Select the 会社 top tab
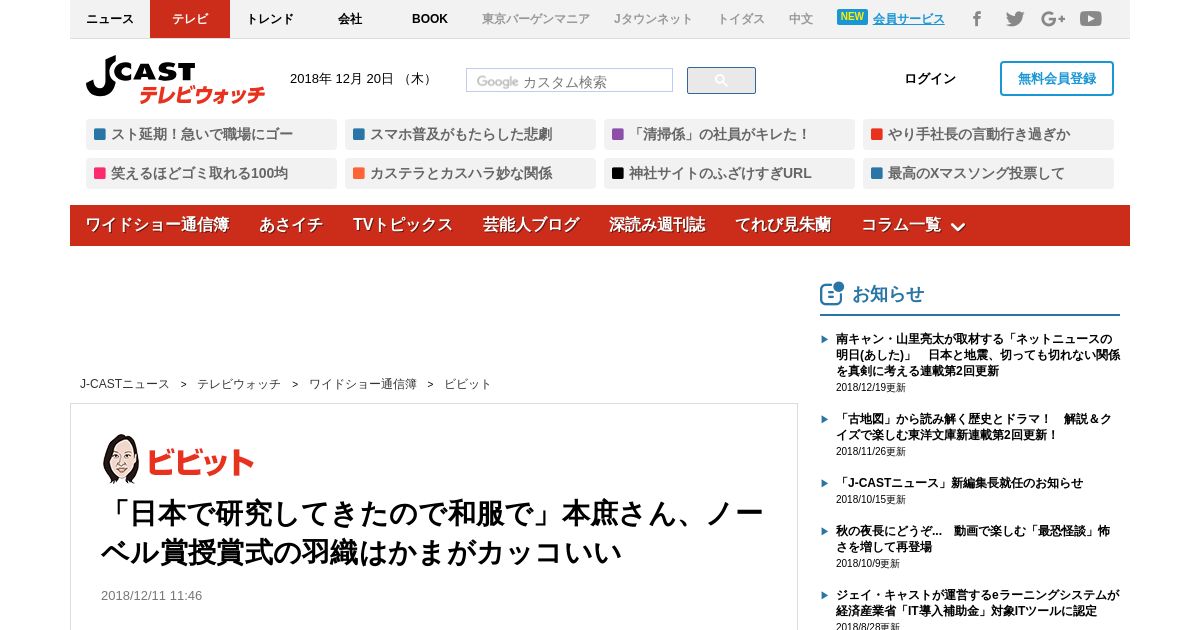The height and width of the screenshot is (630, 1200). pos(350,19)
